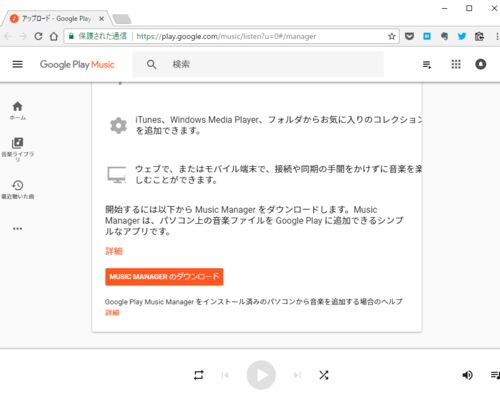Expand the sidebar more options dots
This screenshot has width=500, height=397.
[x=17, y=229]
